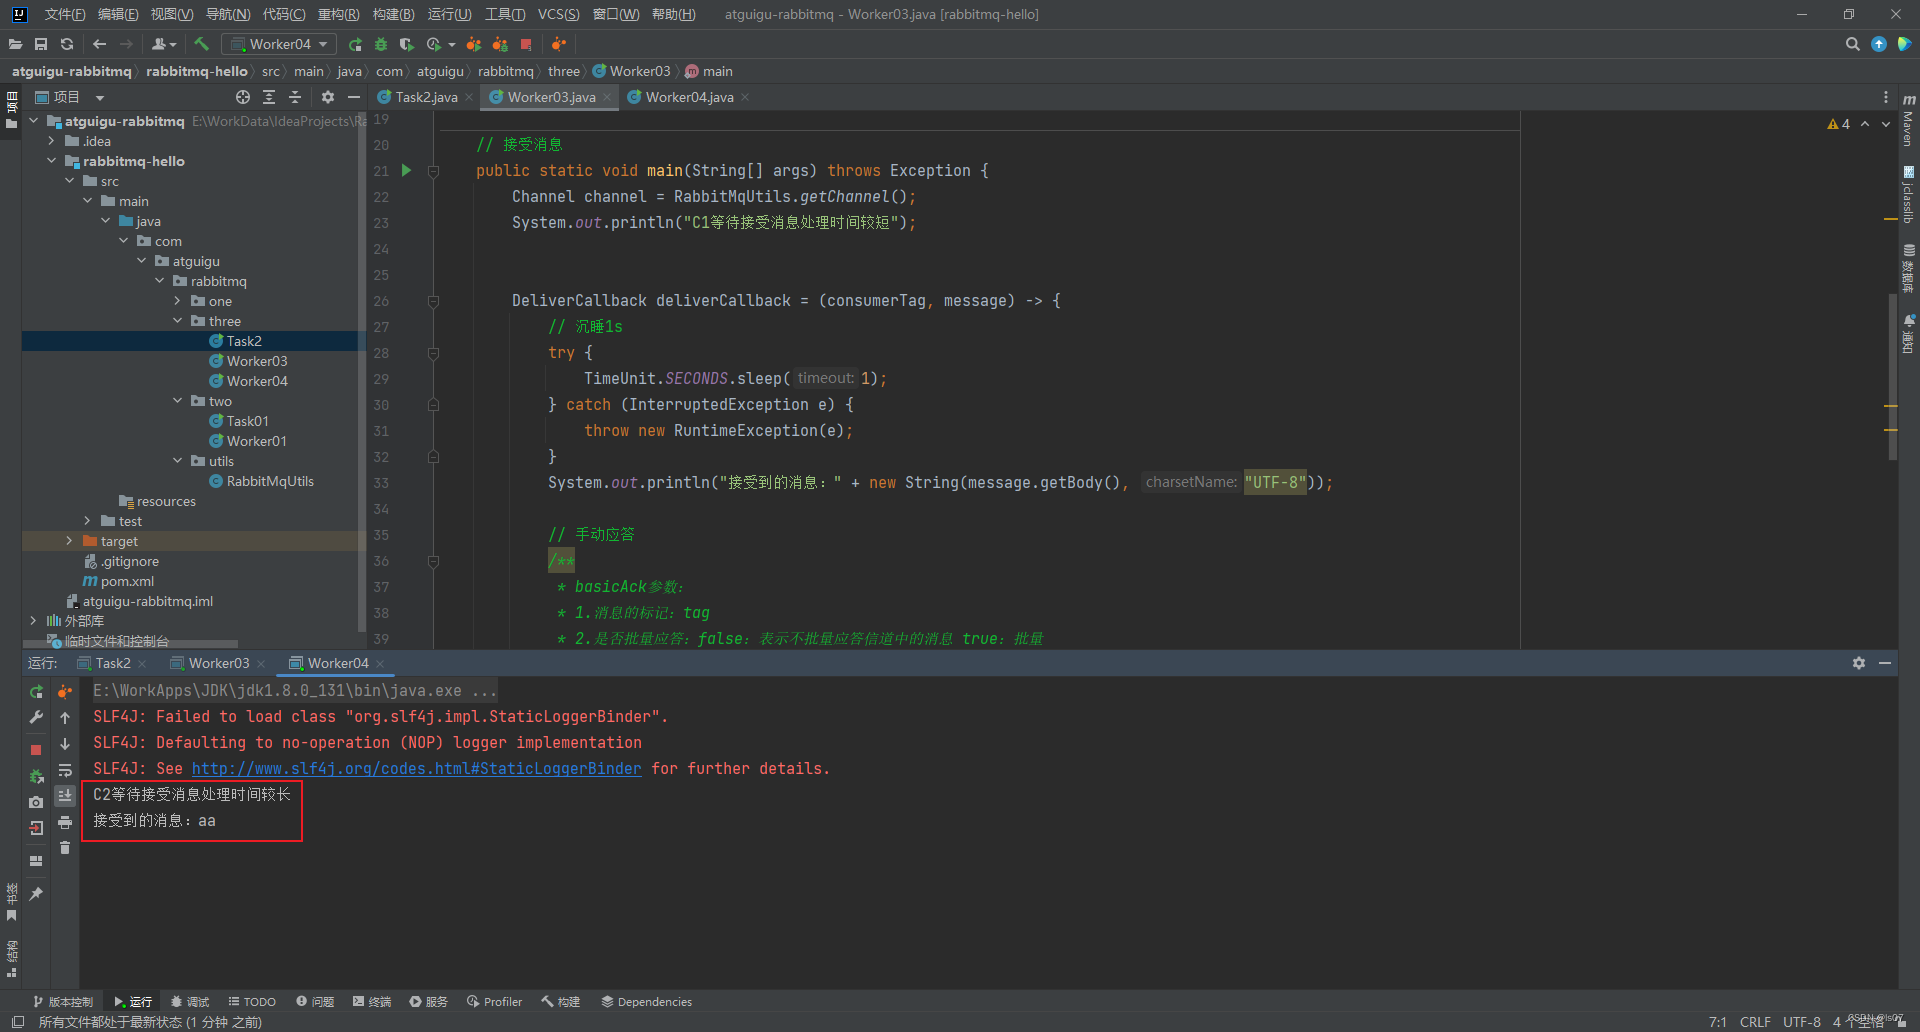Open the VCS(S) menu

tap(558, 14)
